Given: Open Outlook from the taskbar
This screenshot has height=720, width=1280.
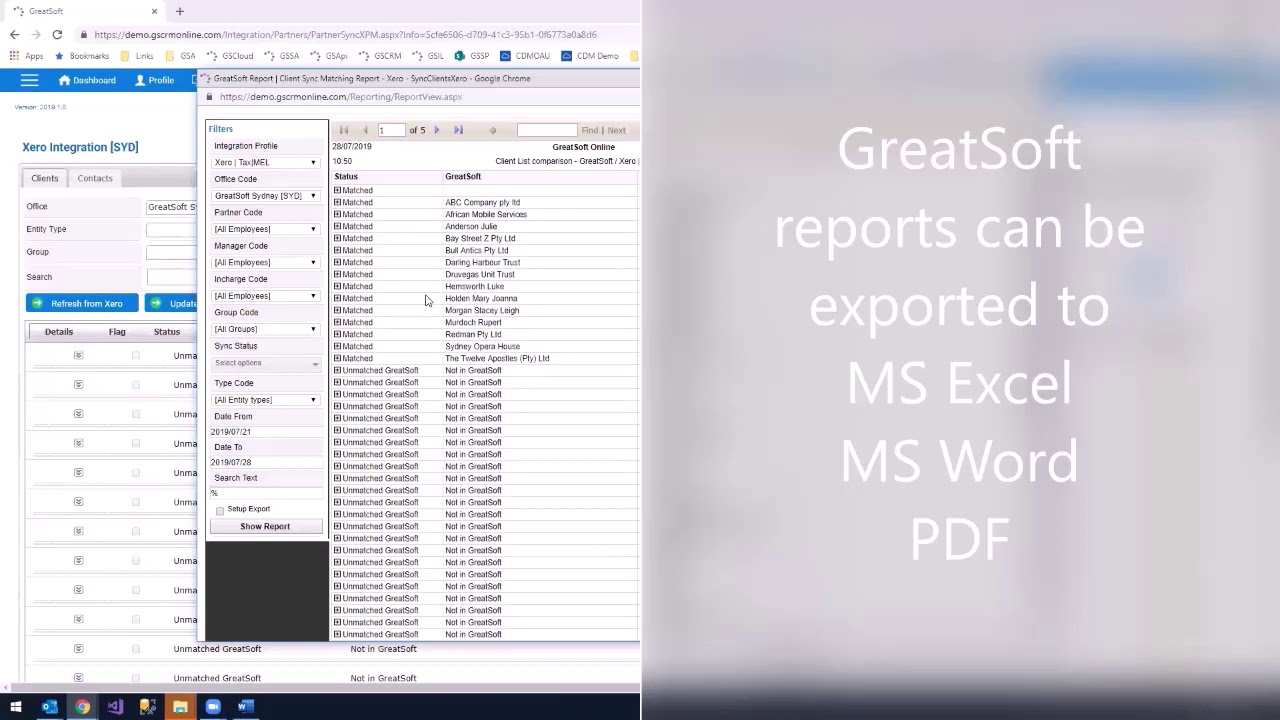Looking at the screenshot, I should (x=49, y=707).
